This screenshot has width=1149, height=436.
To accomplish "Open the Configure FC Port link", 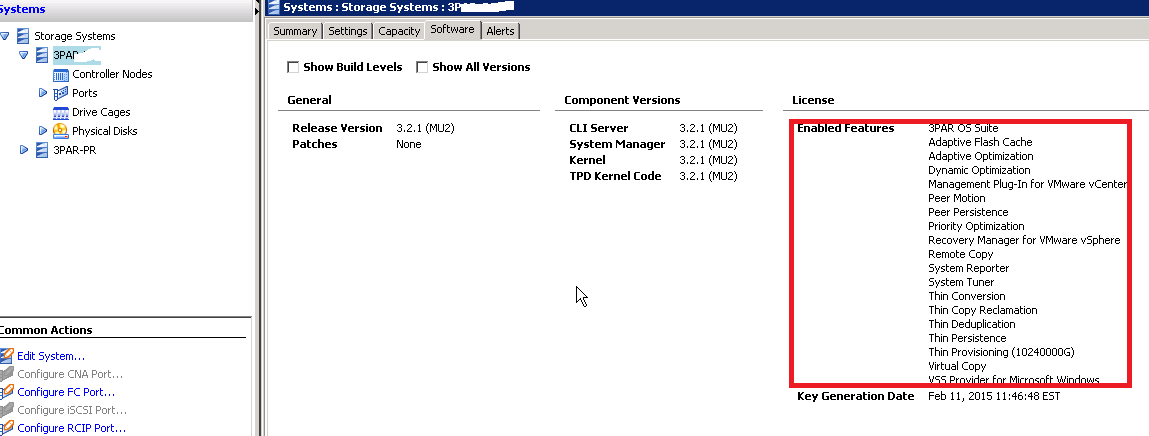I will click(x=66, y=392).
